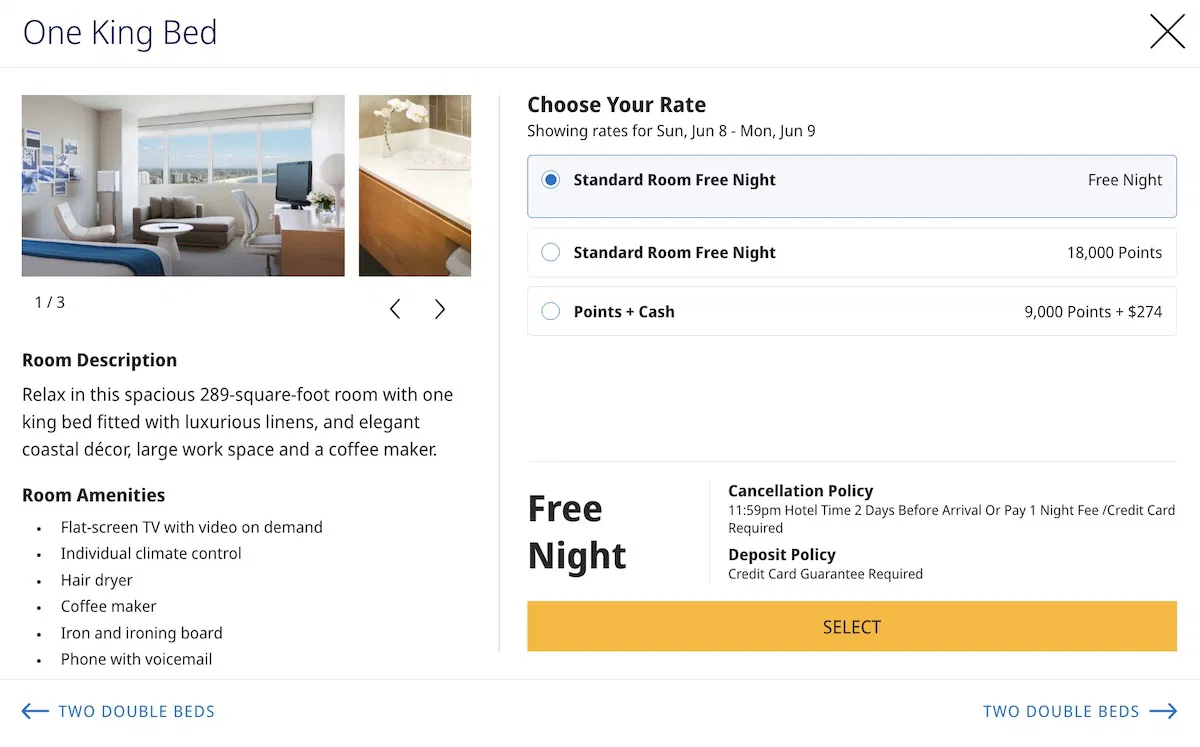Click the Points + Cash rate label
Image resolution: width=1200 pixels, height=747 pixels.
point(624,312)
